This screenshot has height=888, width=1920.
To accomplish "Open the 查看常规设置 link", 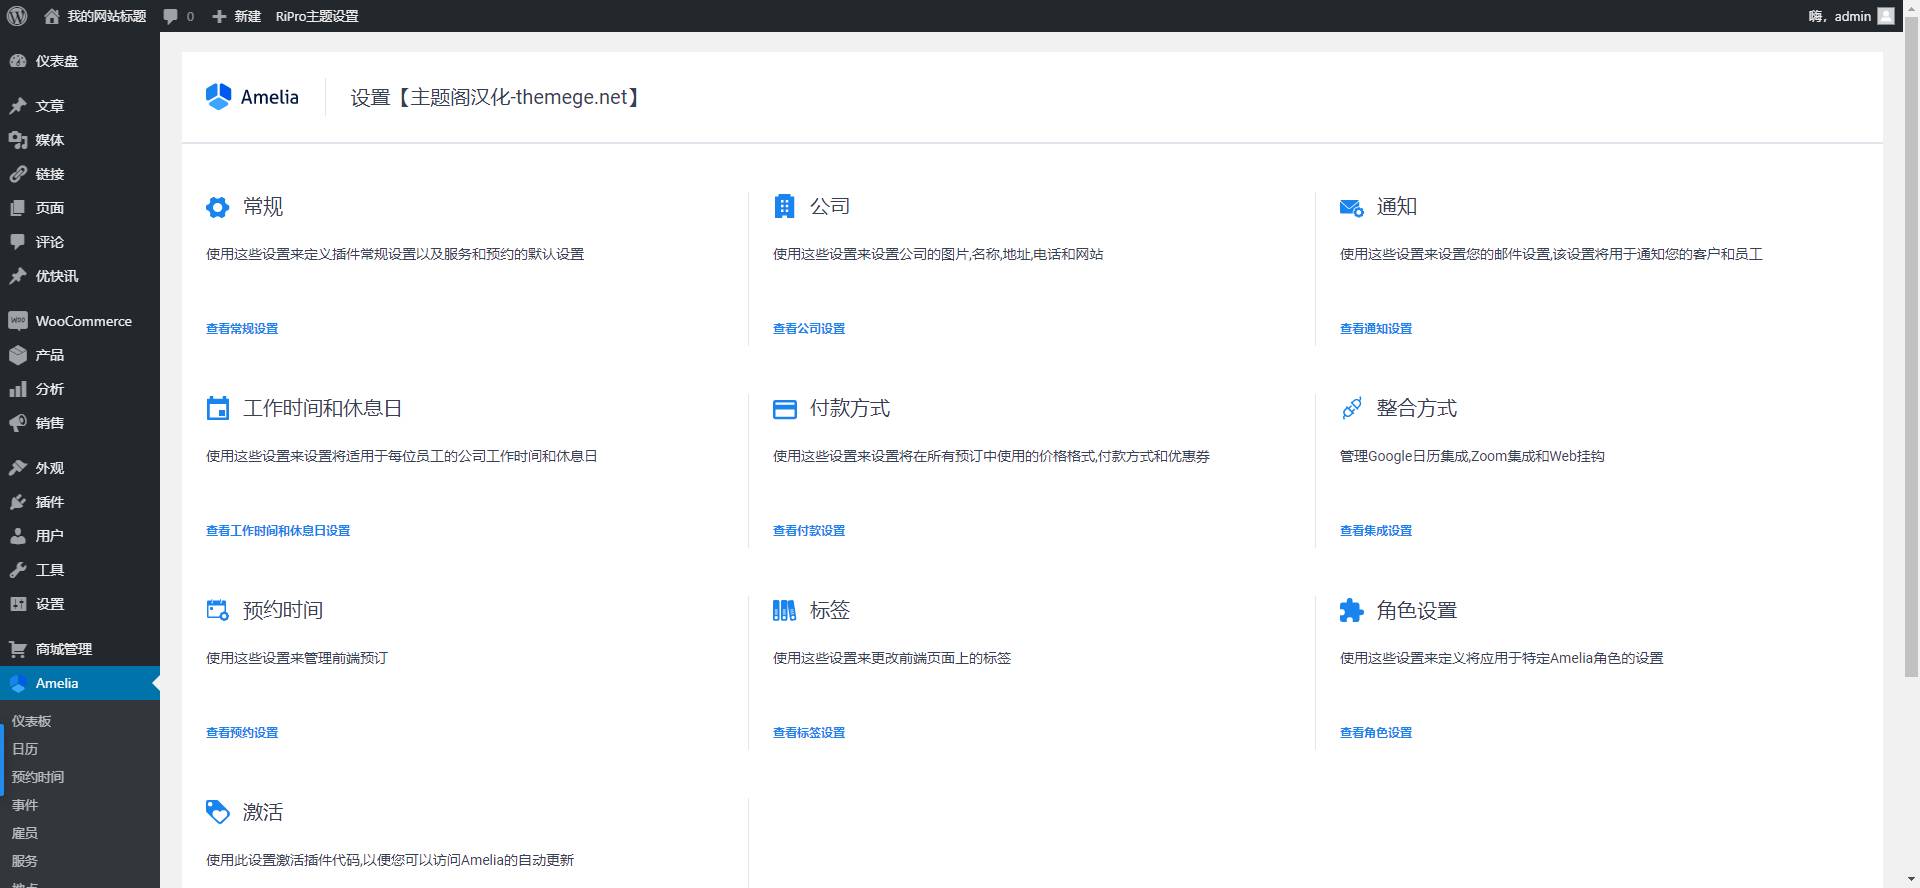I will (x=242, y=329).
